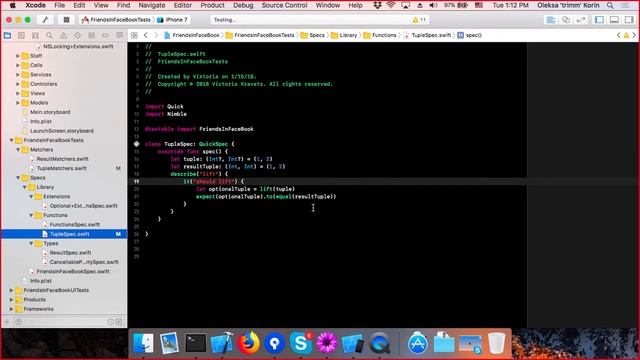Open the Source Control navigator

coord(21,36)
